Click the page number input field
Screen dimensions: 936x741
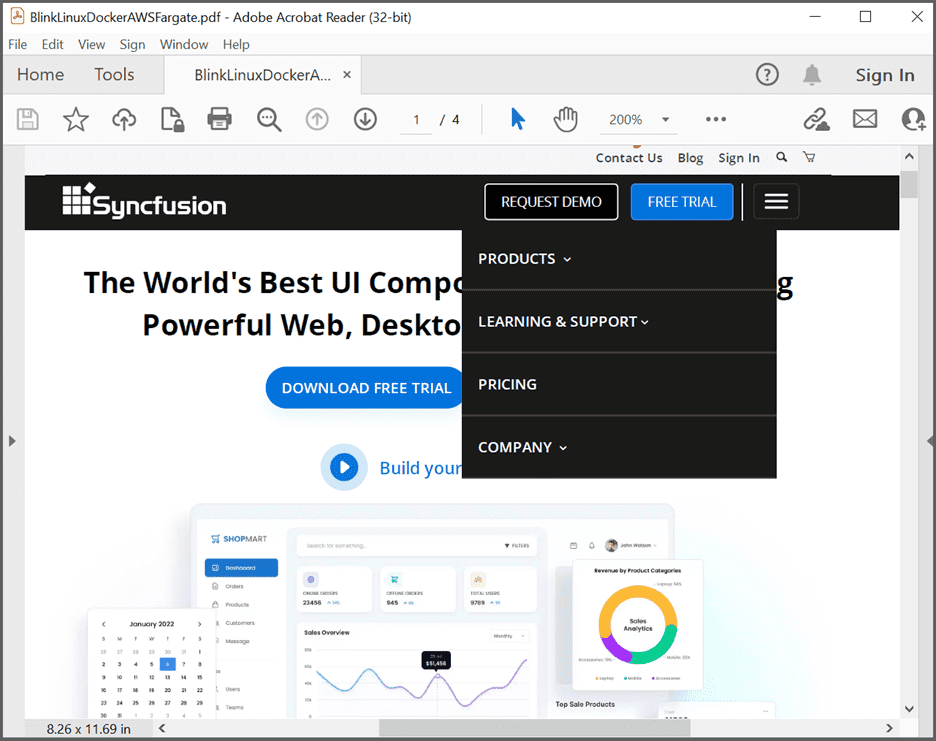pyautogui.click(x=416, y=120)
